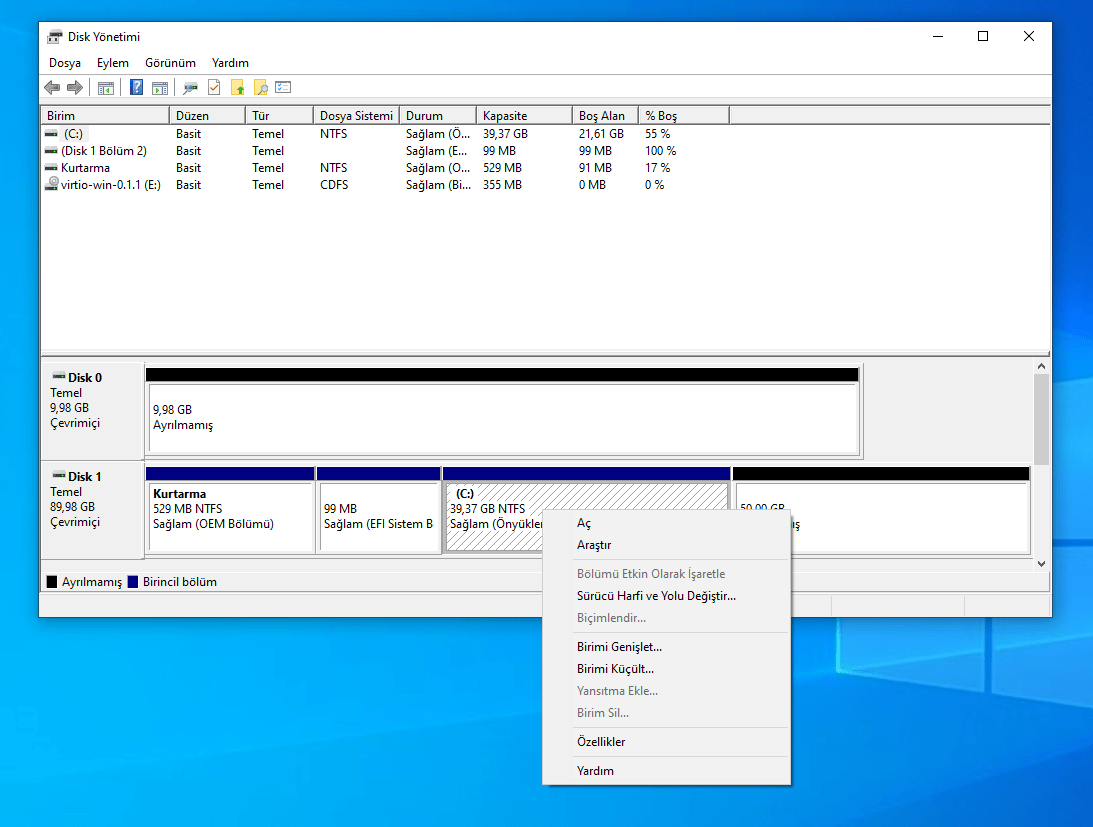The image size is (1093, 827).
Task: Click the blue question mark help icon
Action: [137, 88]
